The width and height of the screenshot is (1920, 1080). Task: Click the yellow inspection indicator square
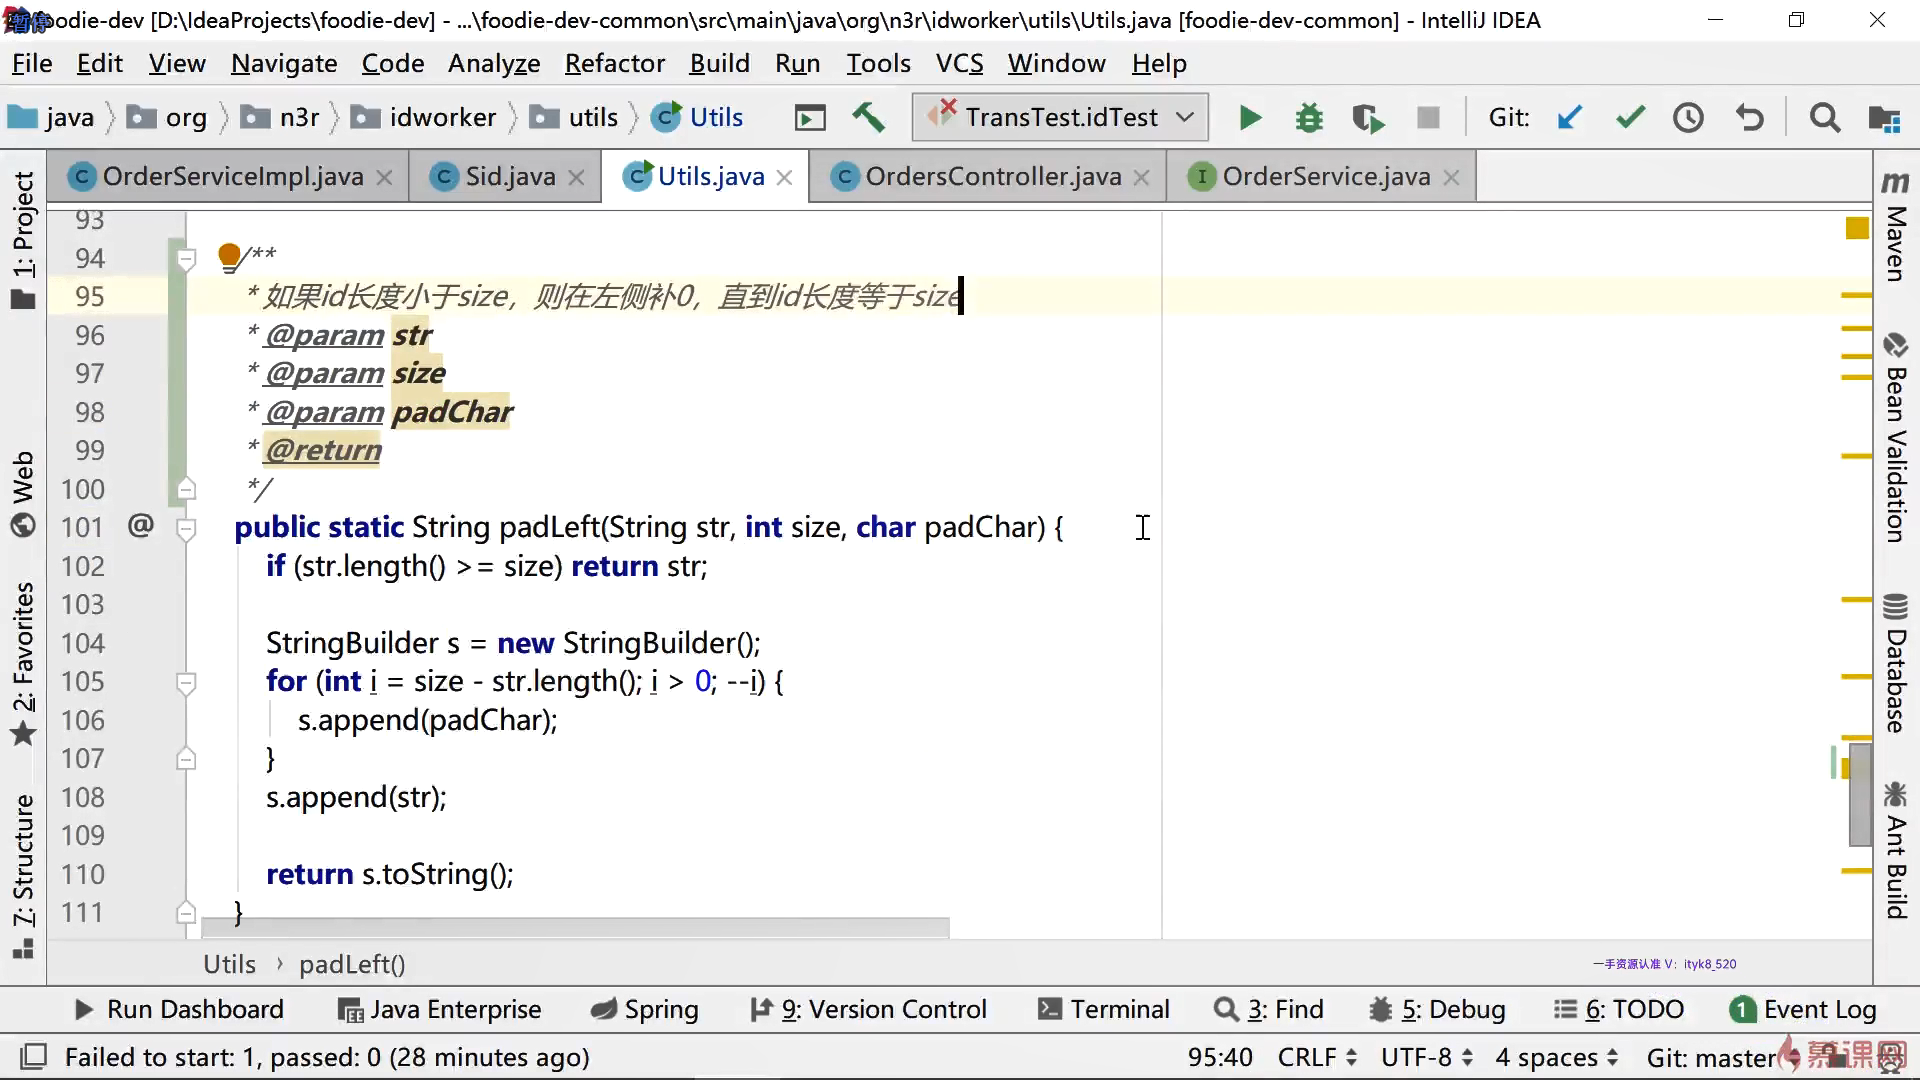[x=1857, y=229]
